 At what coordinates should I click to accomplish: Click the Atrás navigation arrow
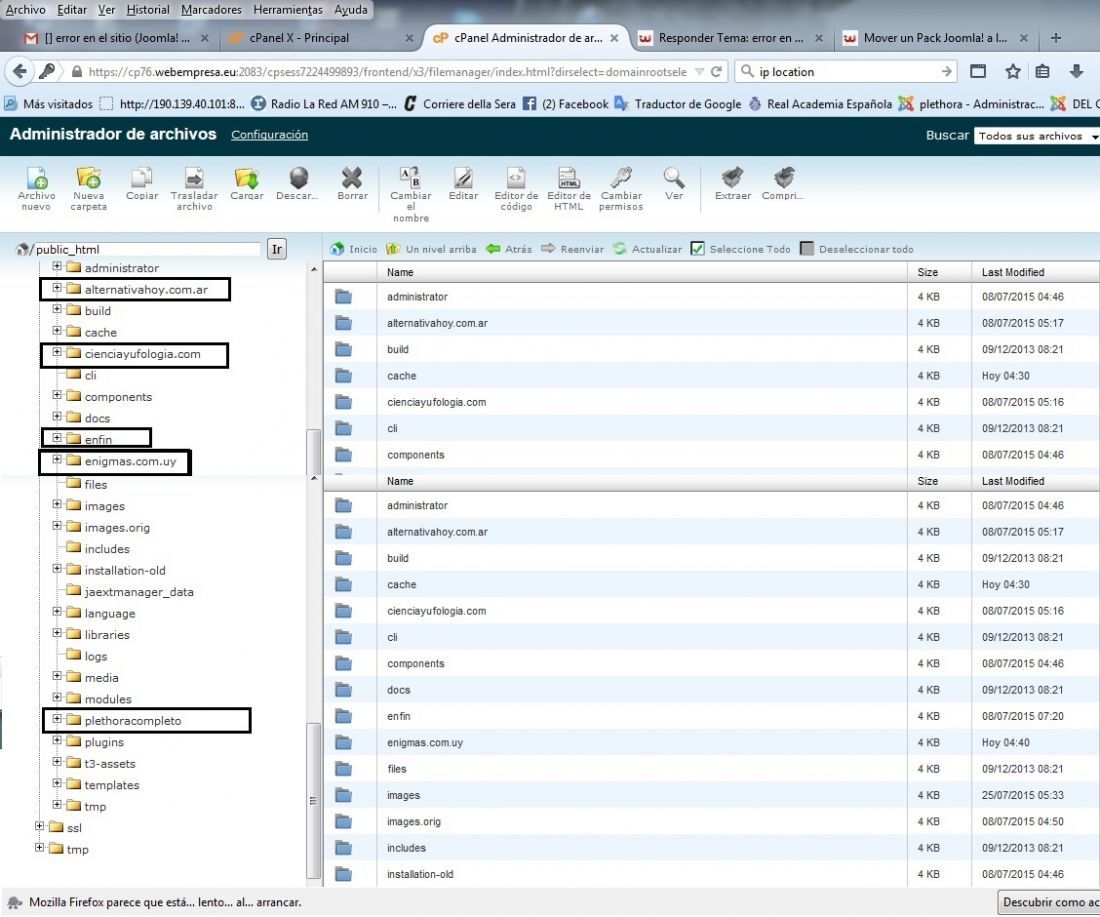[509, 249]
